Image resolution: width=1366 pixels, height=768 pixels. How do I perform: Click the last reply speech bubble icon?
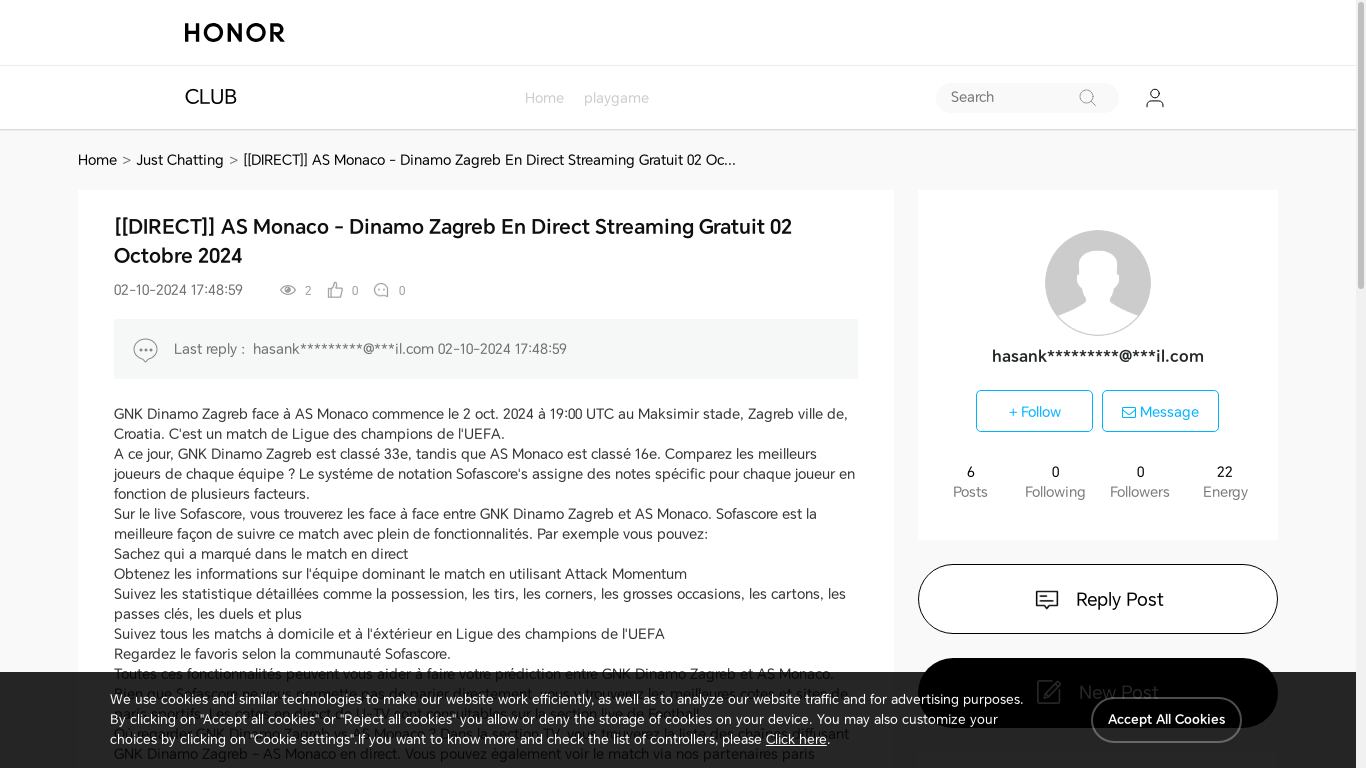tap(145, 350)
